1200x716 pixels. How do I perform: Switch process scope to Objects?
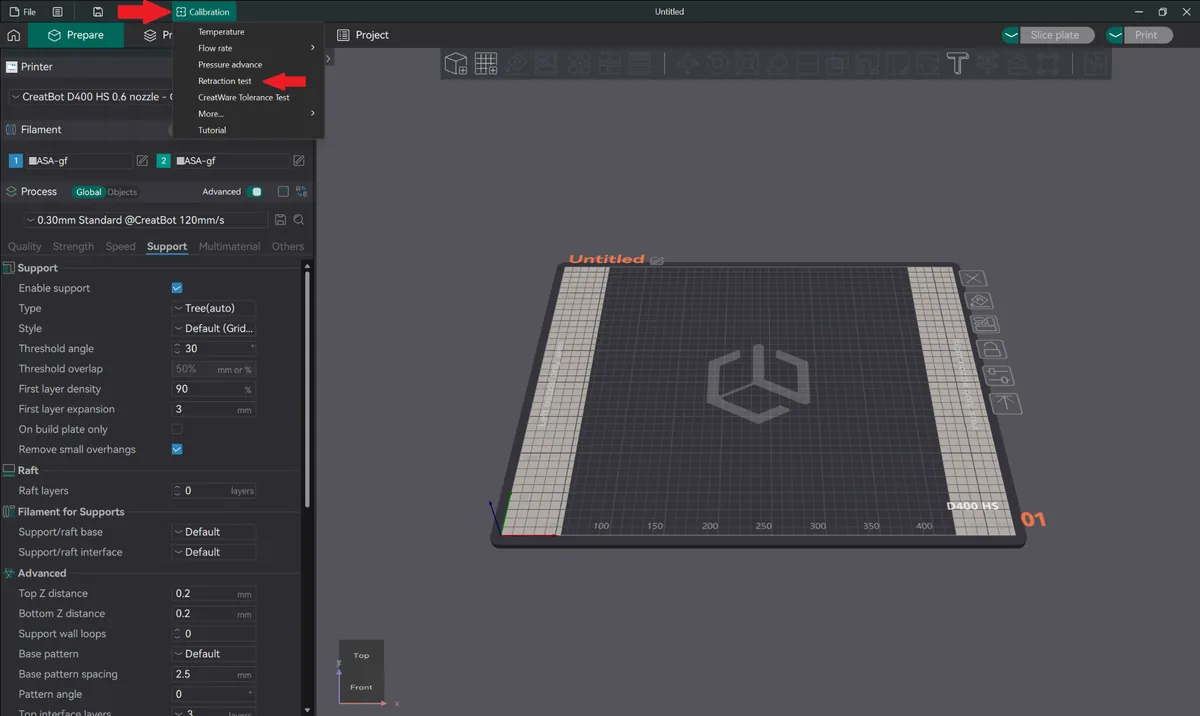(x=122, y=192)
